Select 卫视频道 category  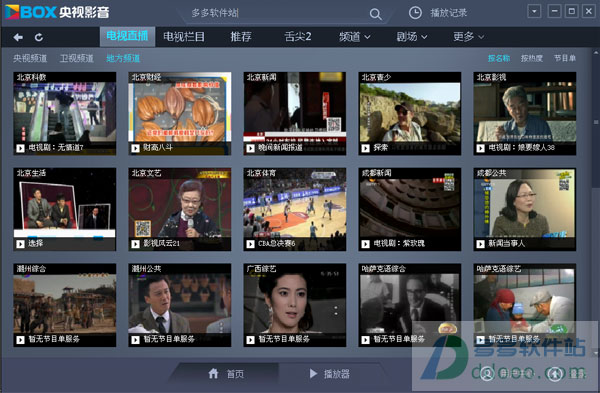point(77,58)
